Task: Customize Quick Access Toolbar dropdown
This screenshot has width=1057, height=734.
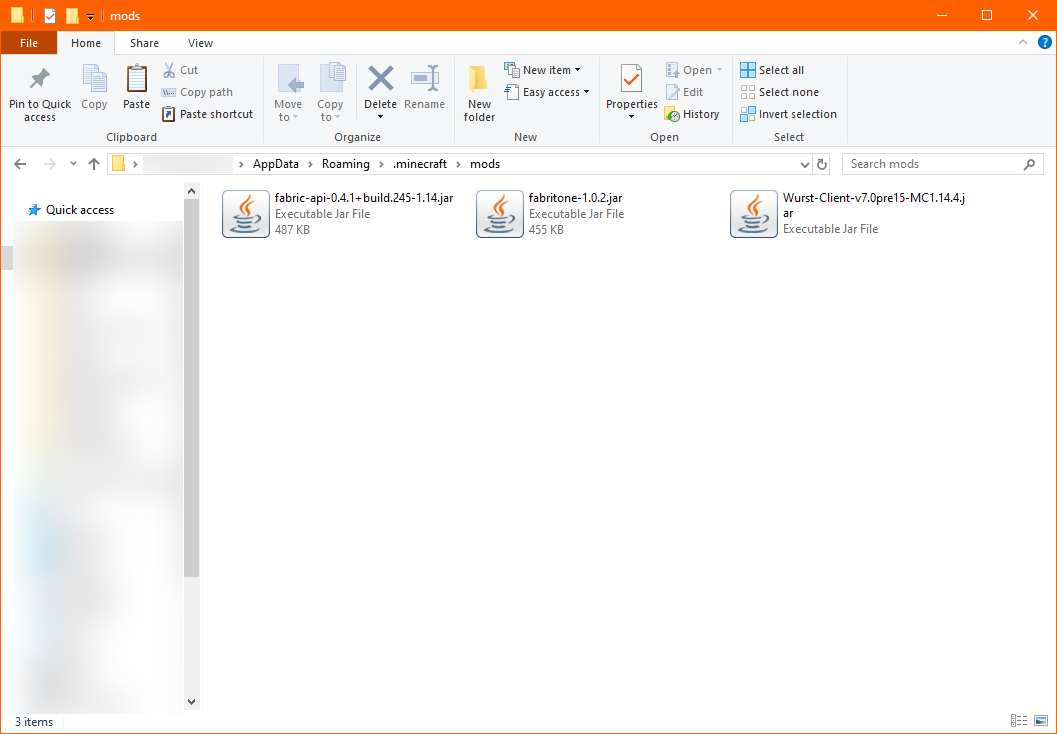Action: pos(90,16)
